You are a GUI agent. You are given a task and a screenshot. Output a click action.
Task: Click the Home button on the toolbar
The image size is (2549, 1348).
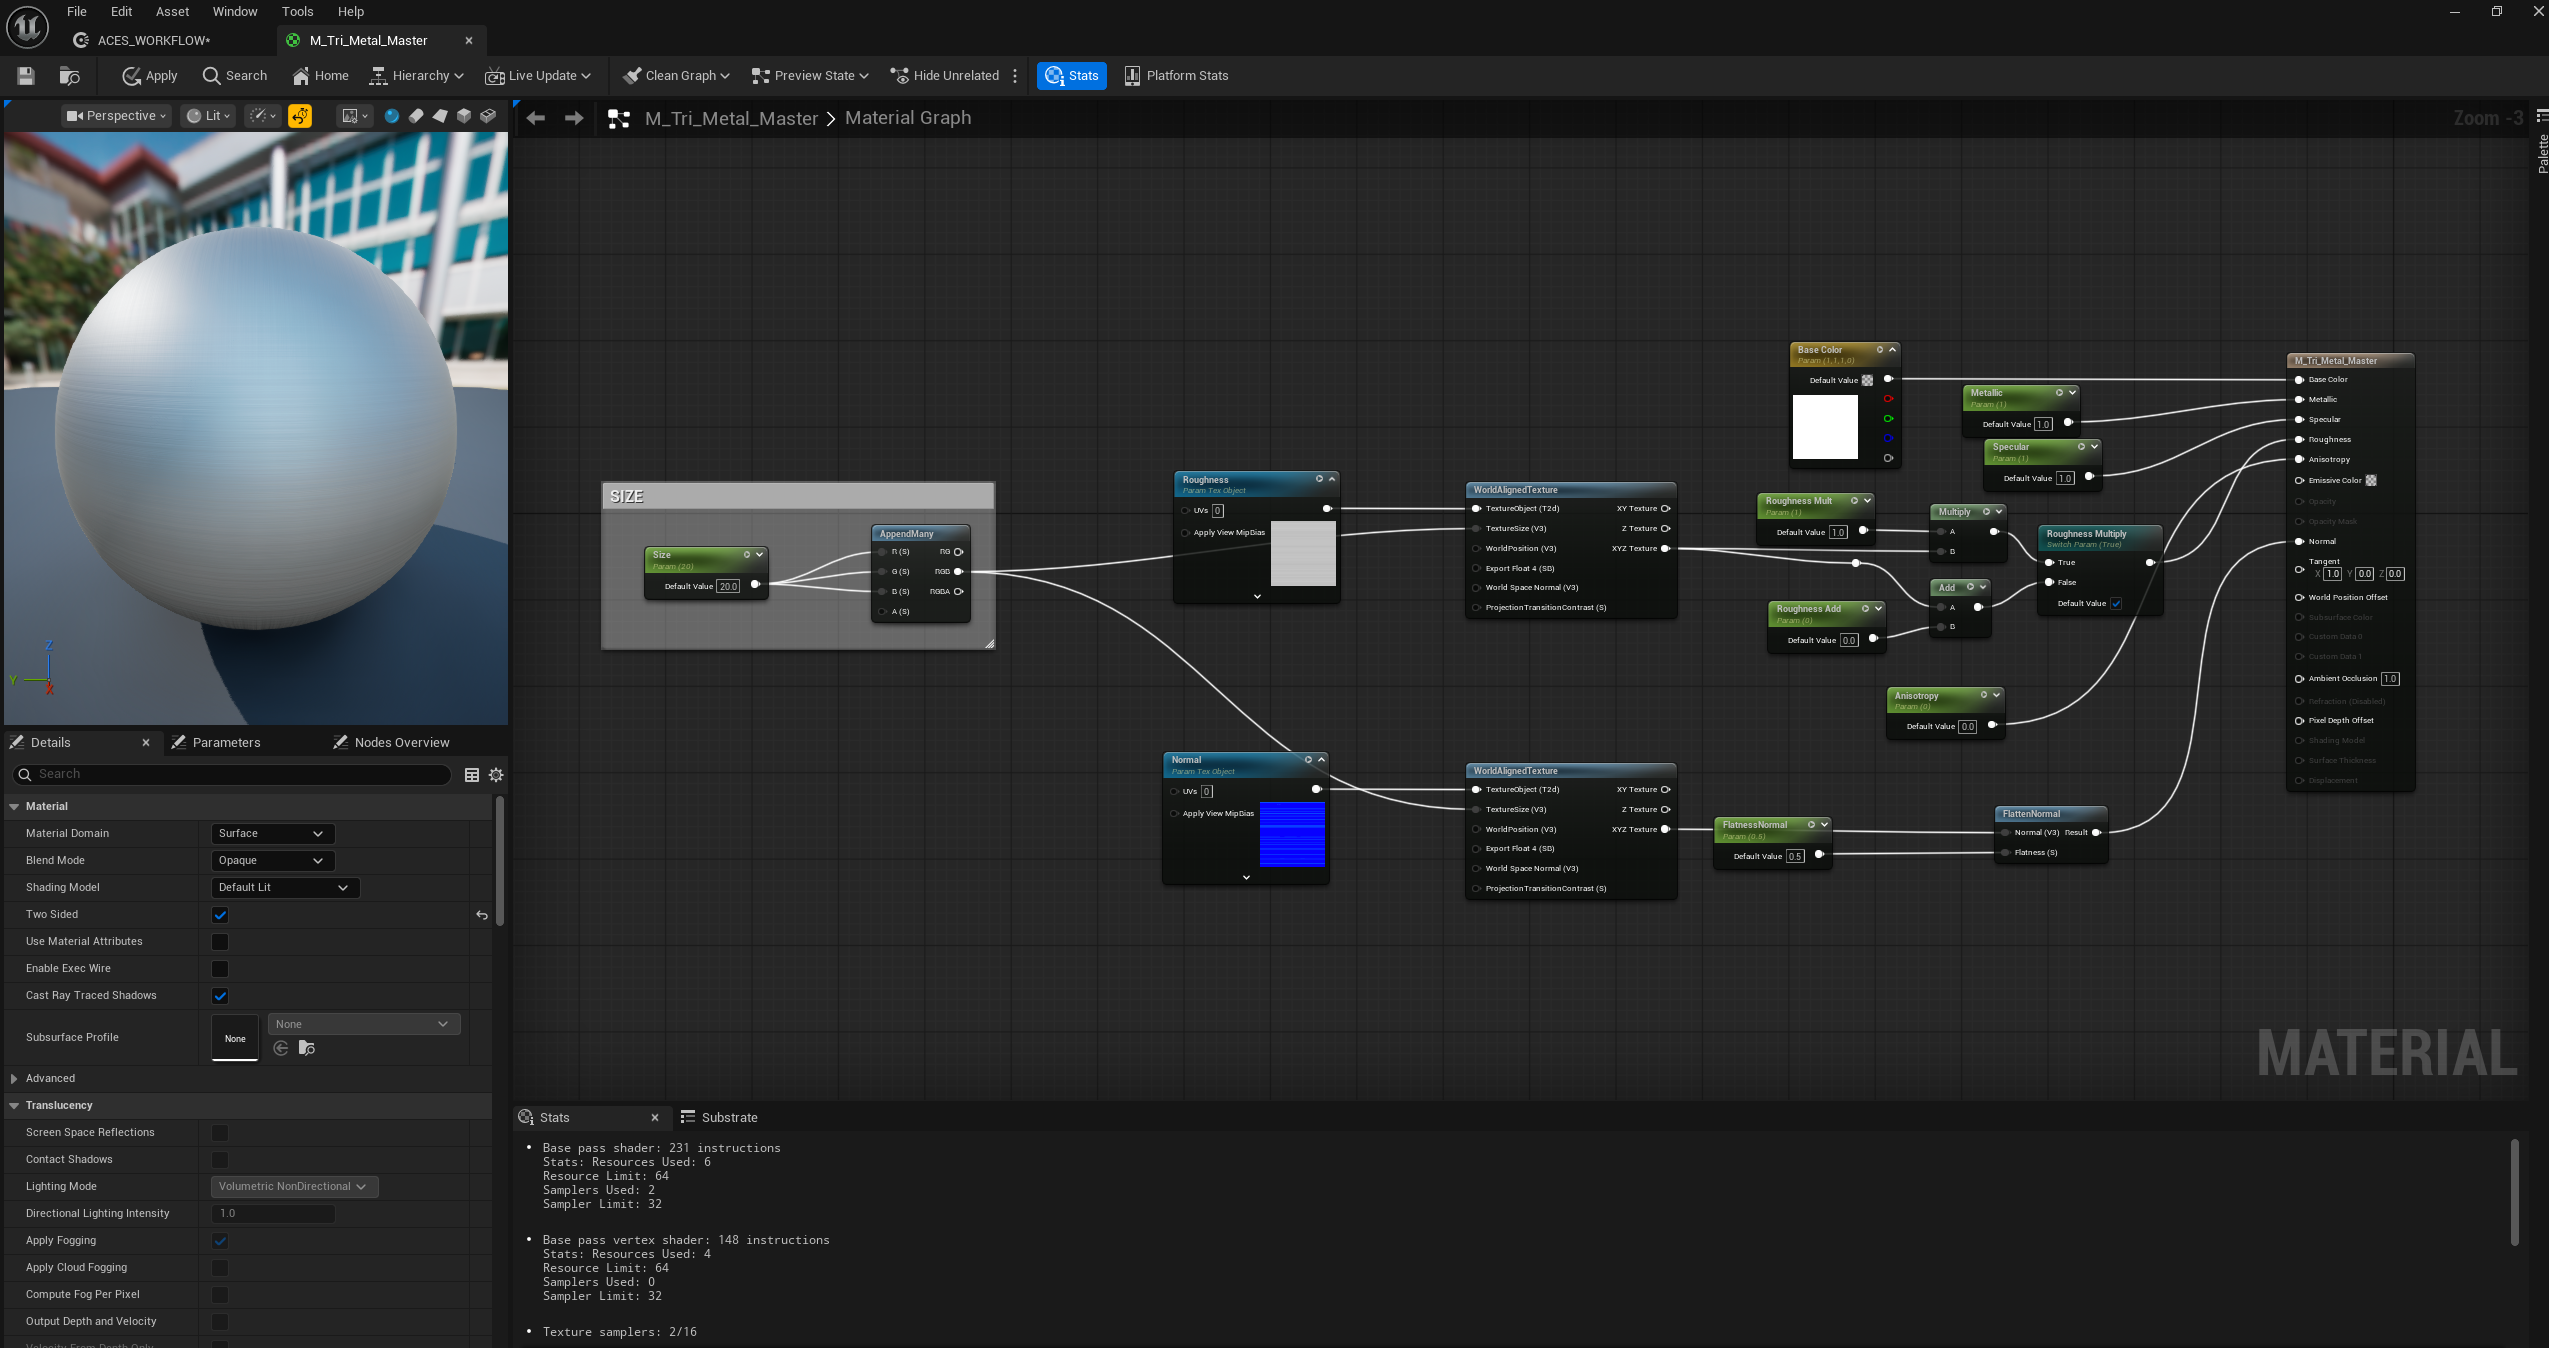319,75
